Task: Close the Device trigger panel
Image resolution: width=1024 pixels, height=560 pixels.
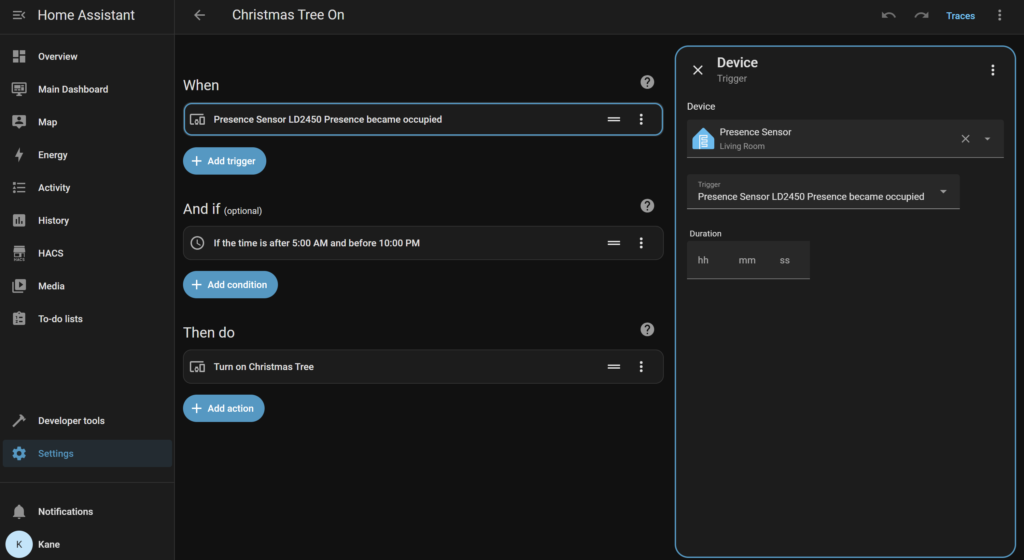Action: [698, 70]
